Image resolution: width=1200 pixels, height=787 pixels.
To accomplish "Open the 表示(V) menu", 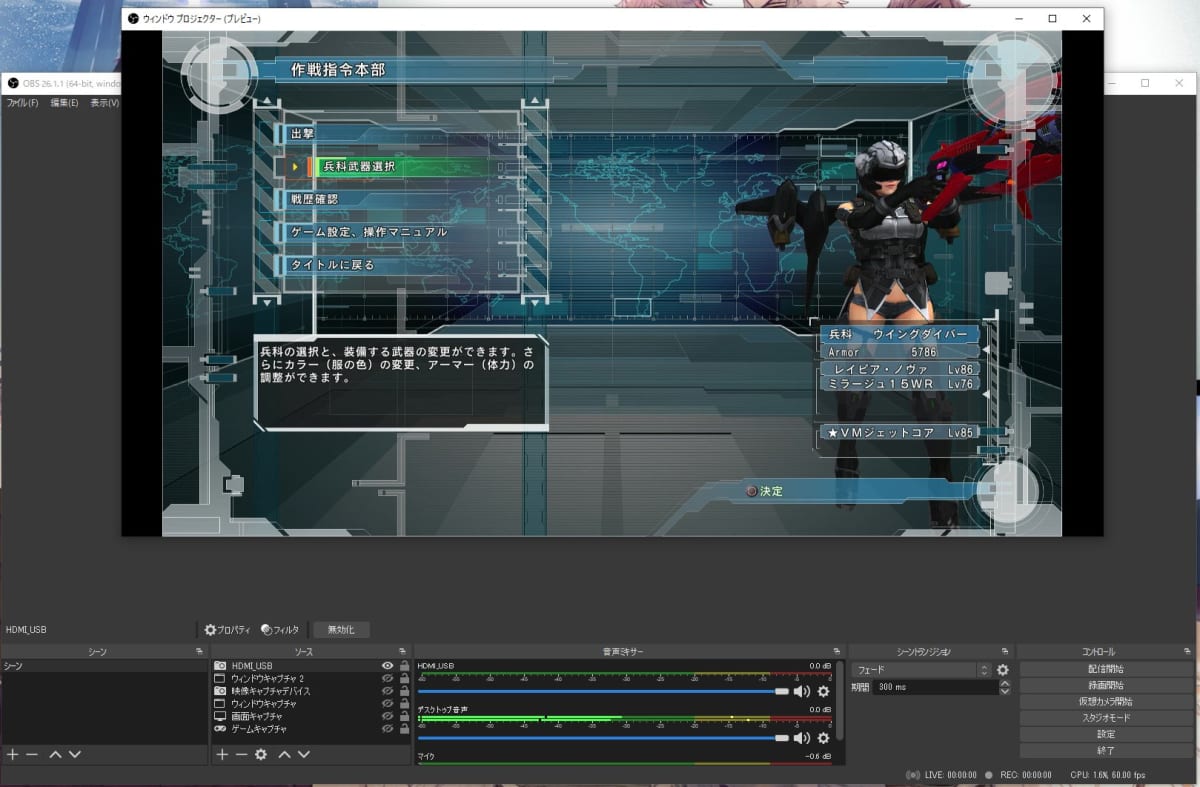I will pos(104,103).
